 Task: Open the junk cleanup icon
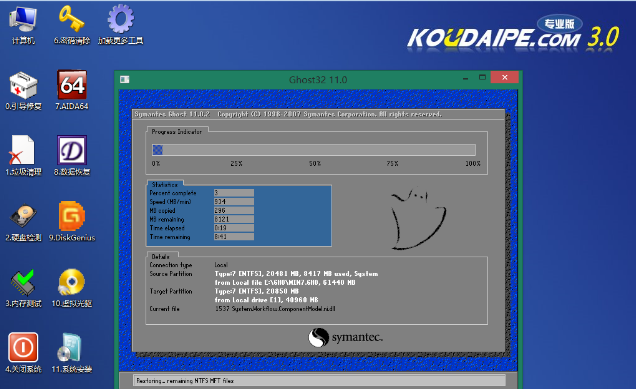click(22, 150)
